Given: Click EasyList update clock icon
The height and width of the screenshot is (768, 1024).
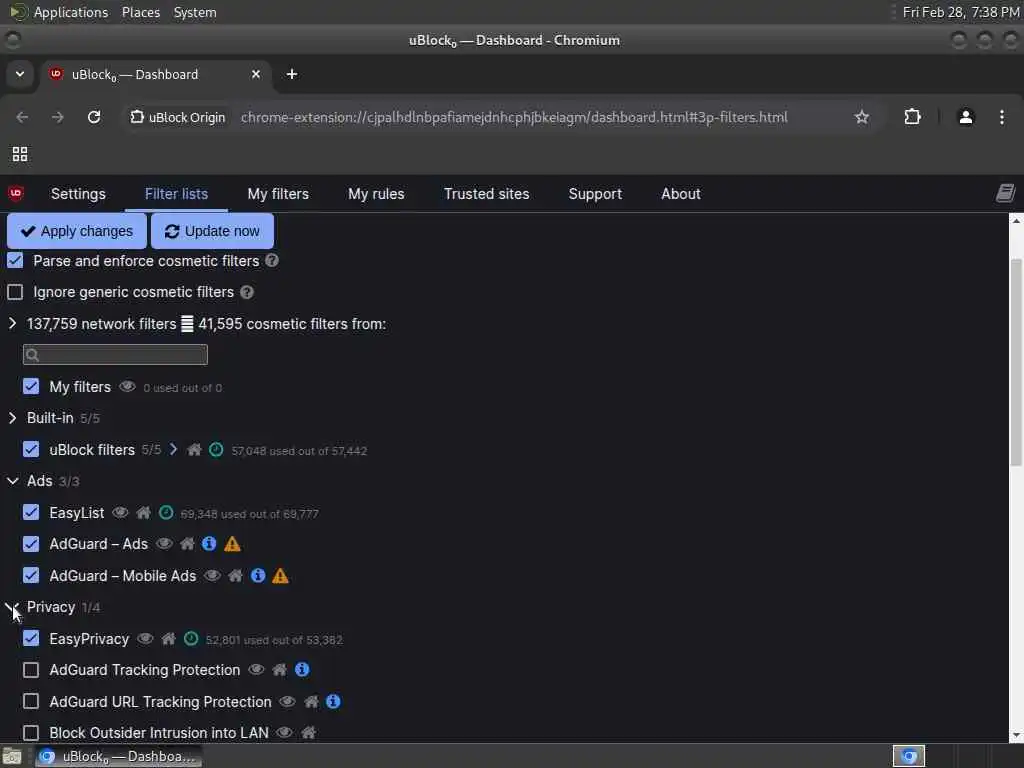Looking at the screenshot, I should [x=167, y=513].
